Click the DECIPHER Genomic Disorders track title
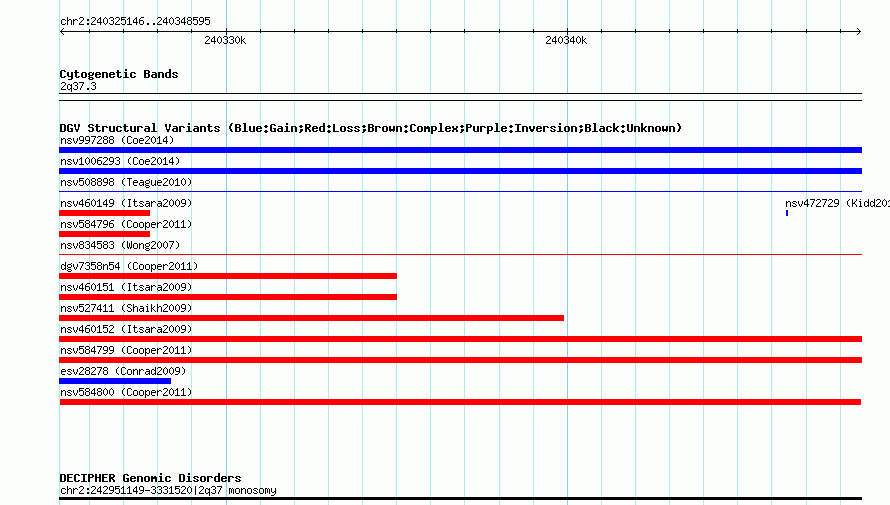This screenshot has height=505, width=890. [x=150, y=478]
